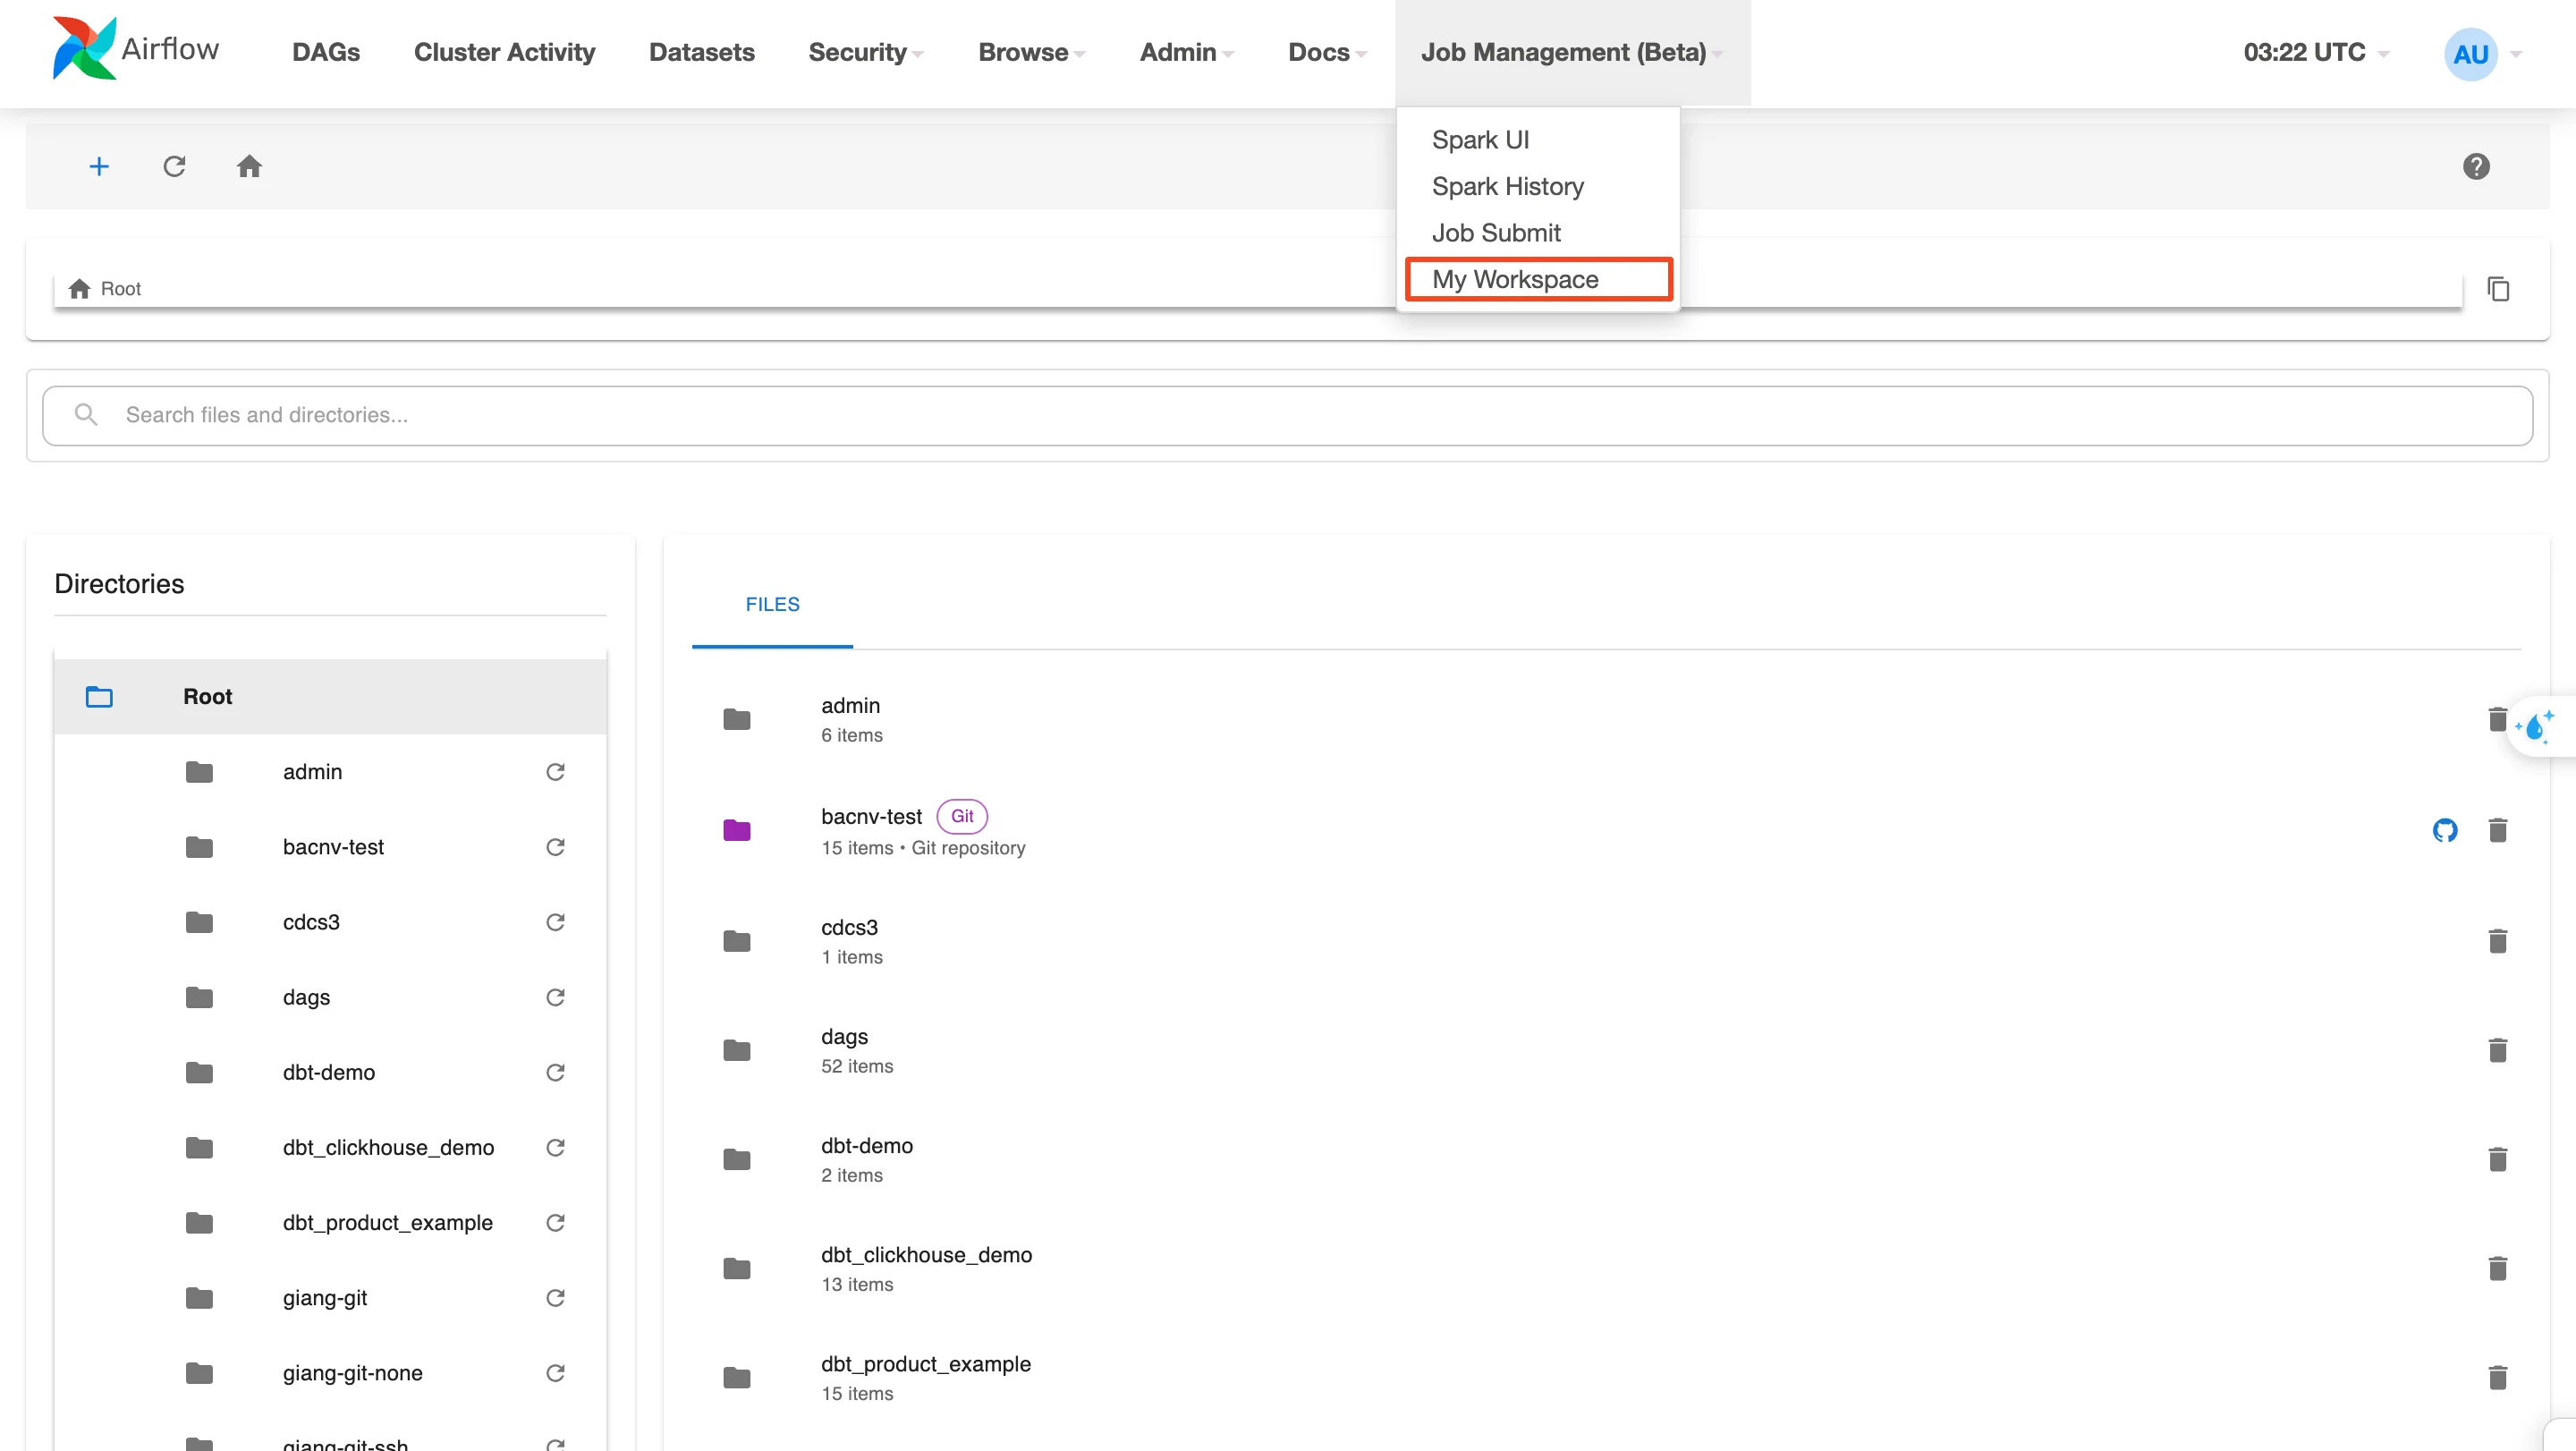Image resolution: width=2576 pixels, height=1451 pixels.
Task: Open the help question mark icon
Action: pyautogui.click(x=2476, y=166)
